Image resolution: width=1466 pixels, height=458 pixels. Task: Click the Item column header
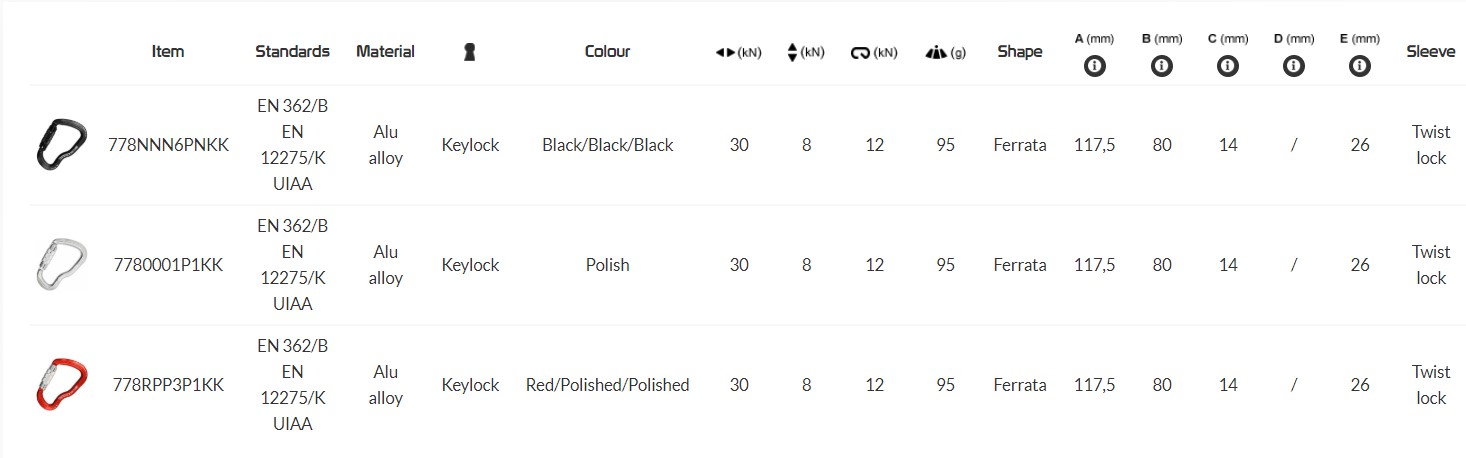click(x=168, y=51)
